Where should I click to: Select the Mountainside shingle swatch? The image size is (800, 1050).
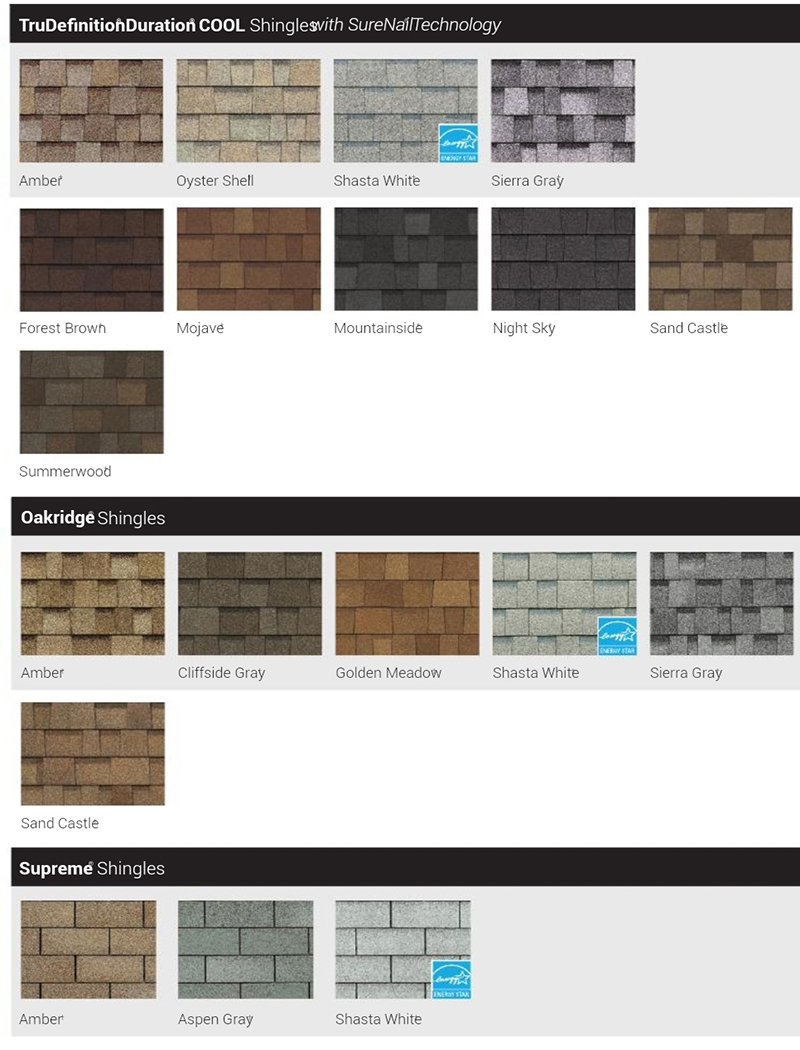406,260
